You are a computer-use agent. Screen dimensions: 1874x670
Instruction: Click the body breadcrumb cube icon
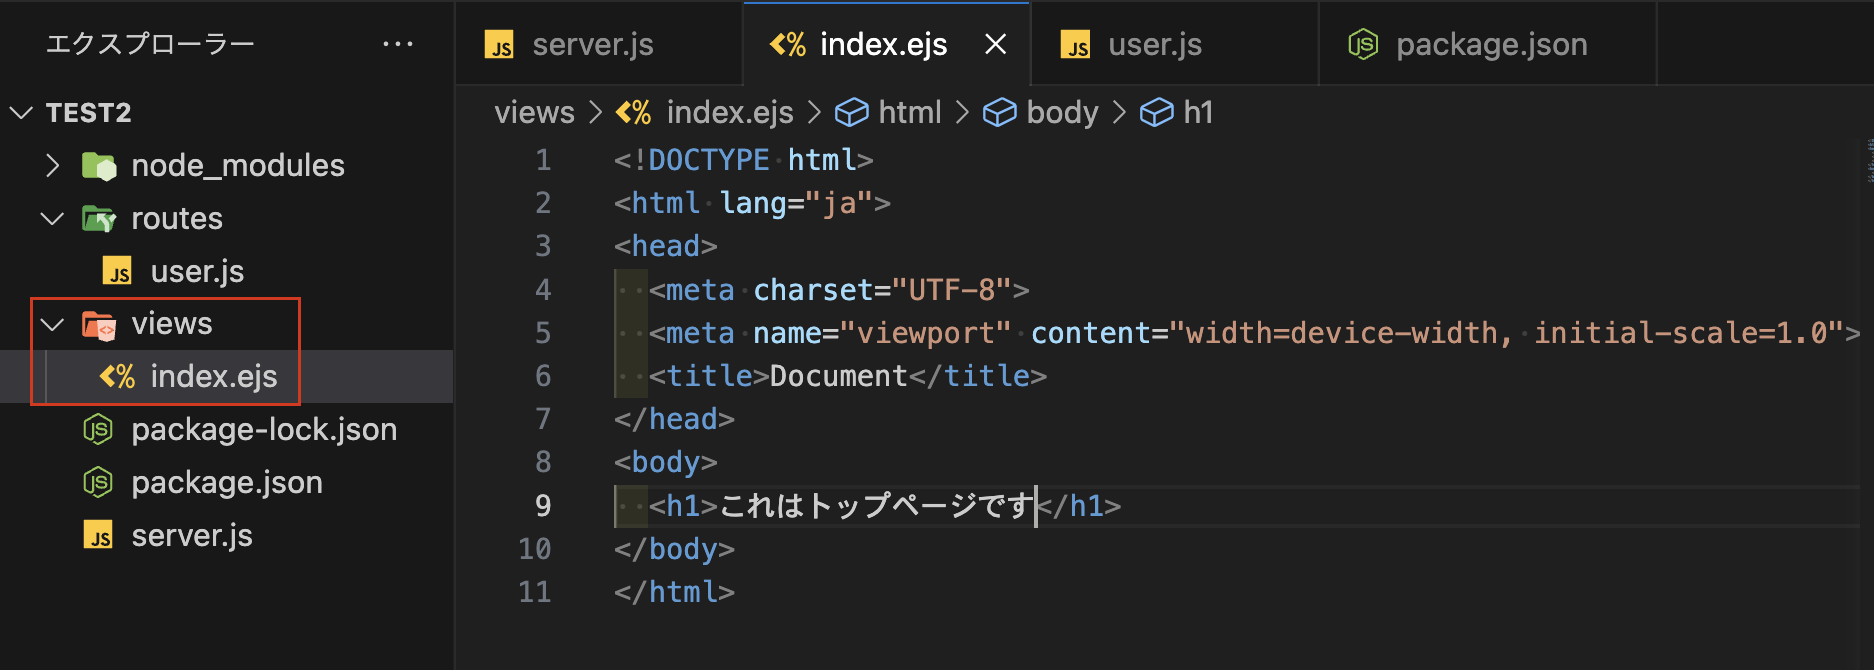(x=999, y=113)
